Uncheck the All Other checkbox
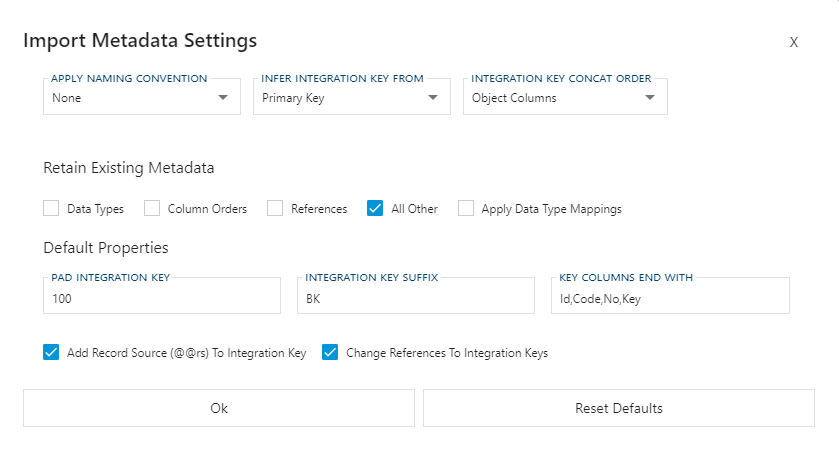The height and width of the screenshot is (457, 839). tap(375, 209)
